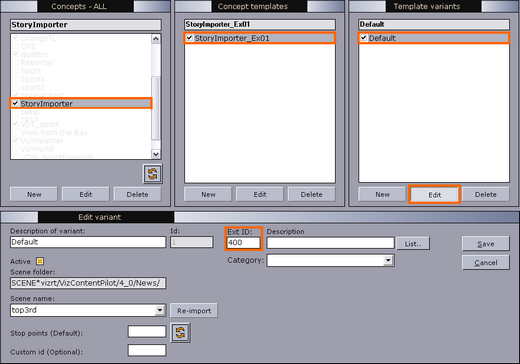Delete the selected concept

click(137, 194)
